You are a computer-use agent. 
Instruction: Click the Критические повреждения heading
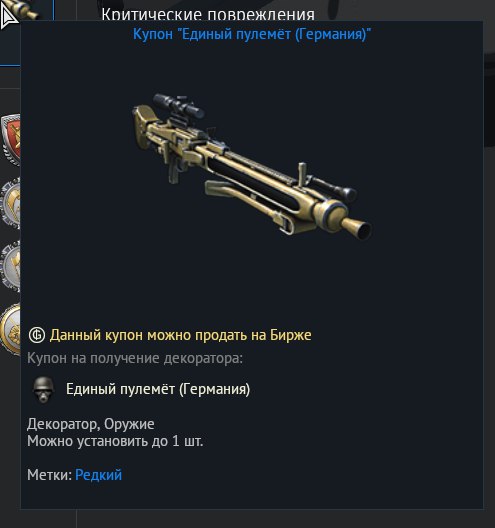tap(208, 14)
